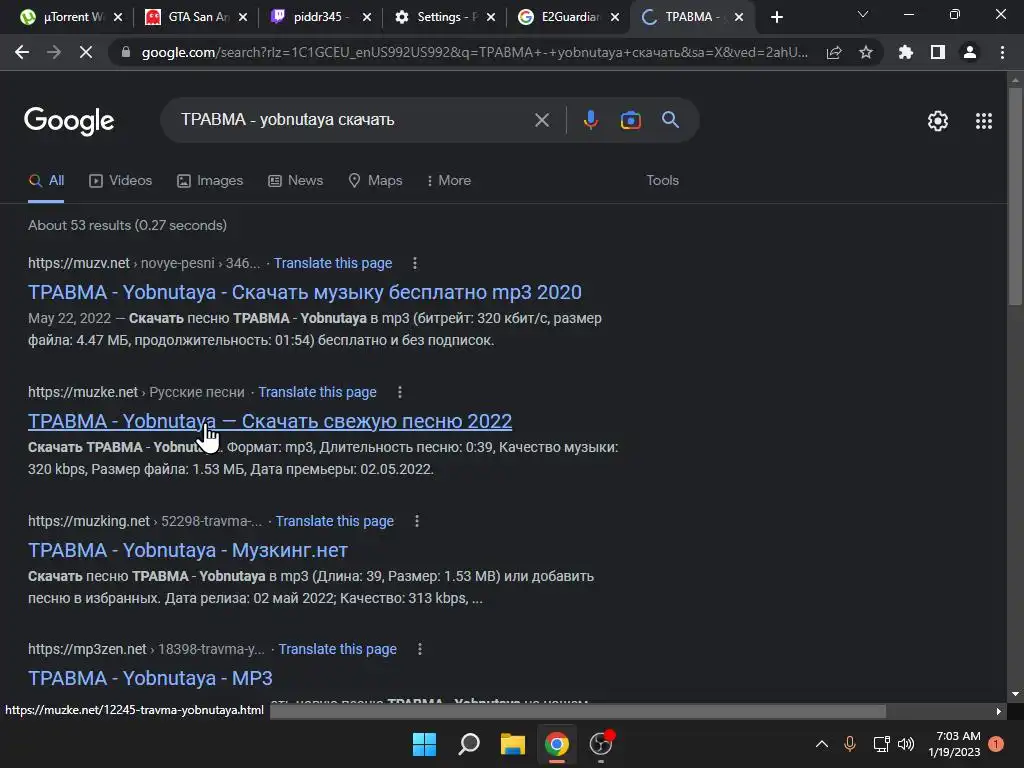Open options for the muzke.net result
The image size is (1024, 768).
click(x=400, y=392)
